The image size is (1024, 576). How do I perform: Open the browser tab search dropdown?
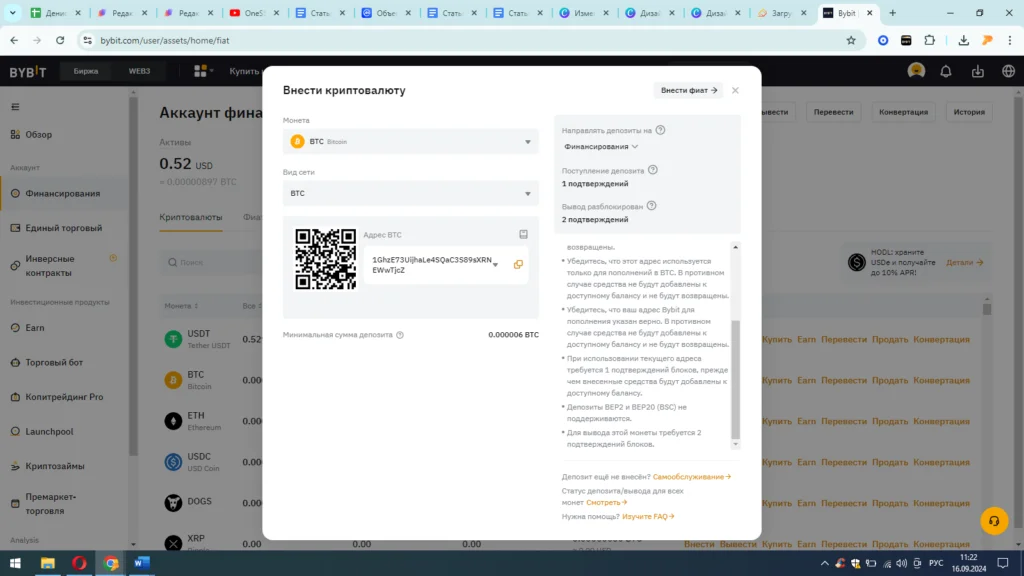point(12,13)
